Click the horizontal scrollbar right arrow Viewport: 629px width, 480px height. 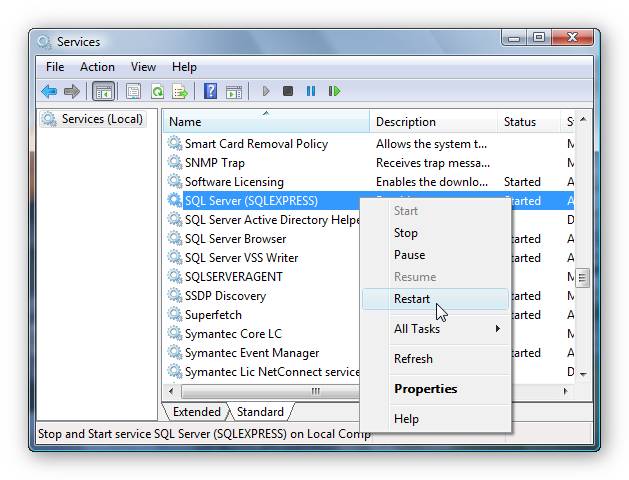click(x=565, y=391)
